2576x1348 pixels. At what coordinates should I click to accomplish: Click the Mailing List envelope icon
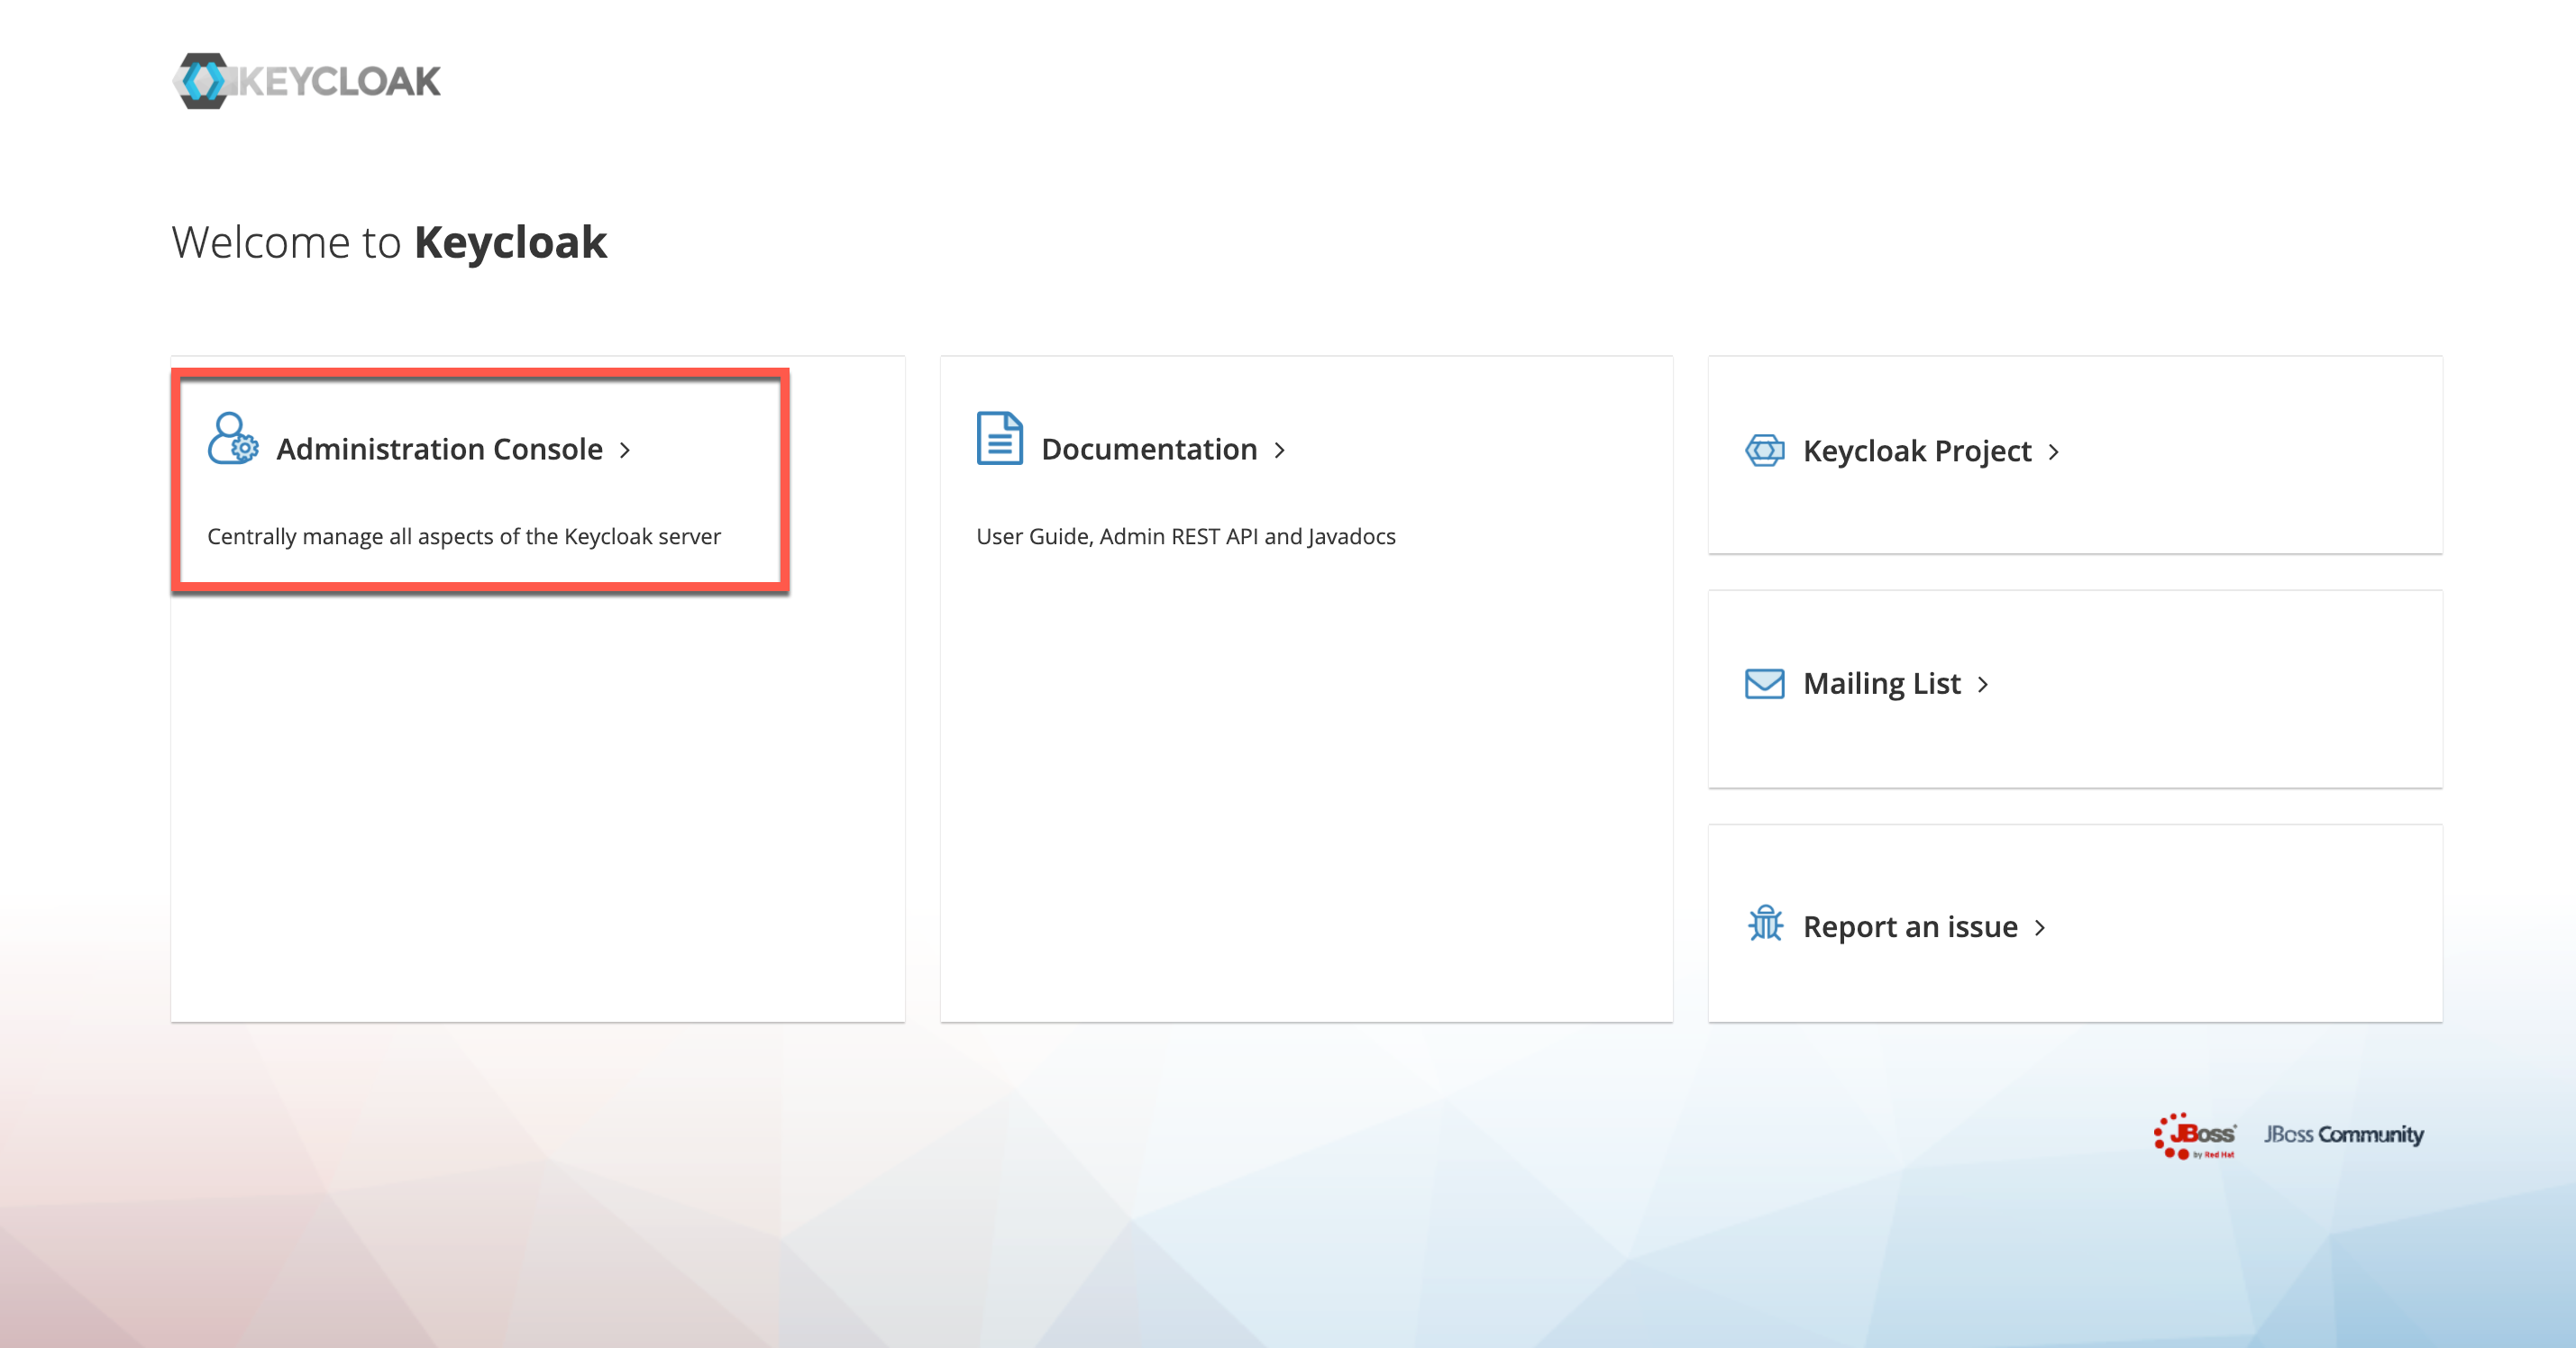click(1765, 684)
